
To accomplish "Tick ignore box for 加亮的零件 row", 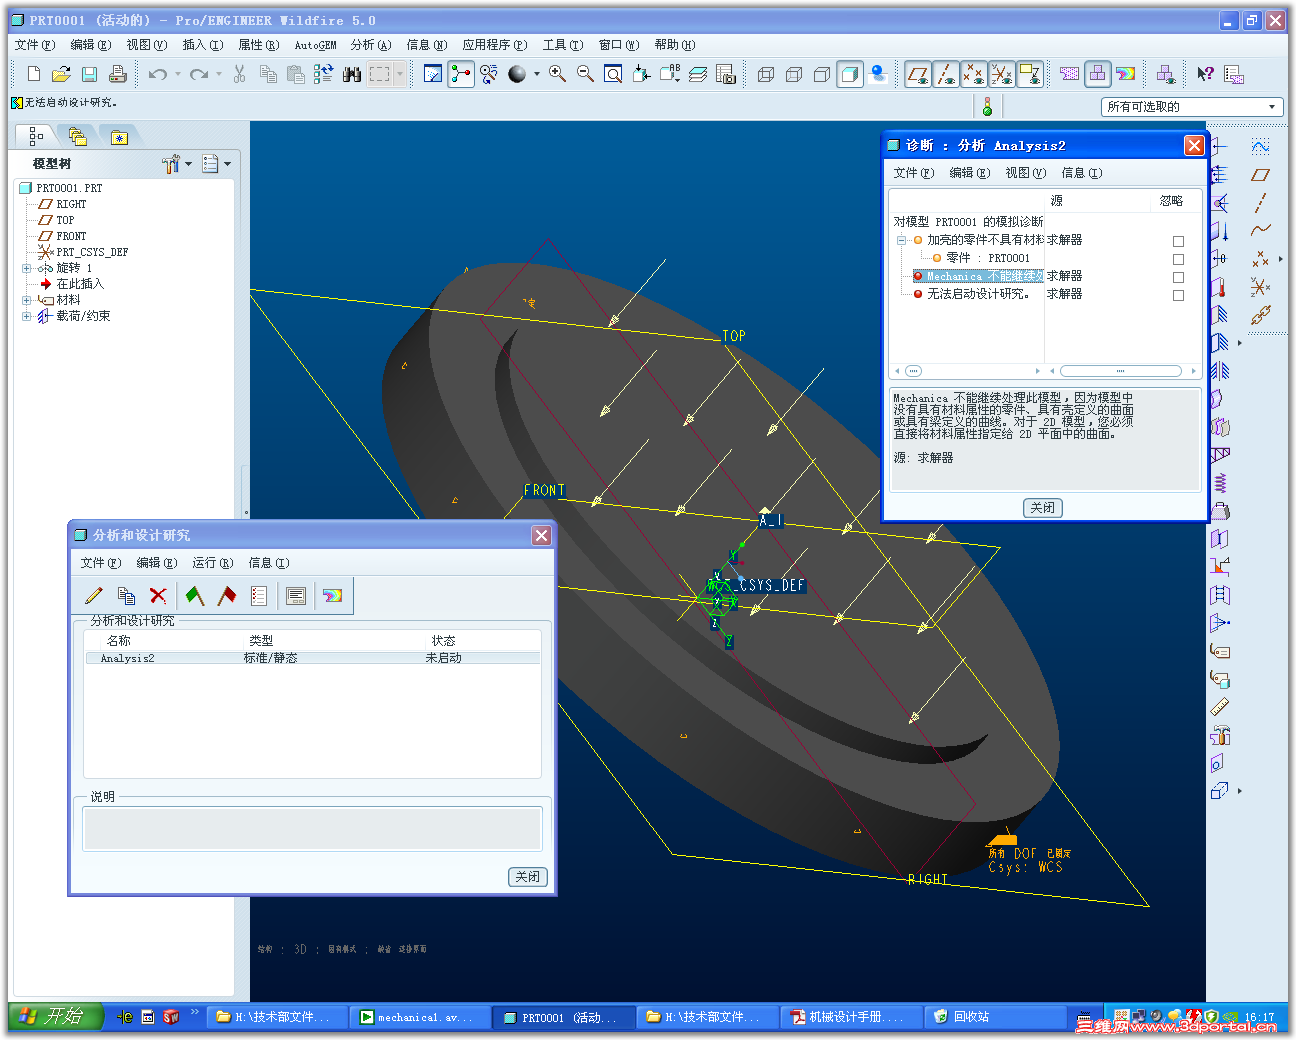I will (1178, 241).
